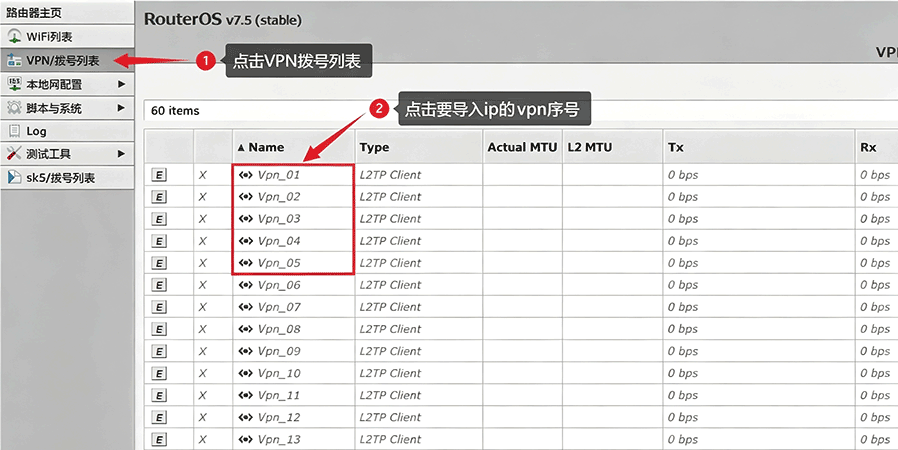Image resolution: width=898 pixels, height=450 pixels.
Task: Expand the 测试工具 submenu arrow
Action: click(121, 154)
